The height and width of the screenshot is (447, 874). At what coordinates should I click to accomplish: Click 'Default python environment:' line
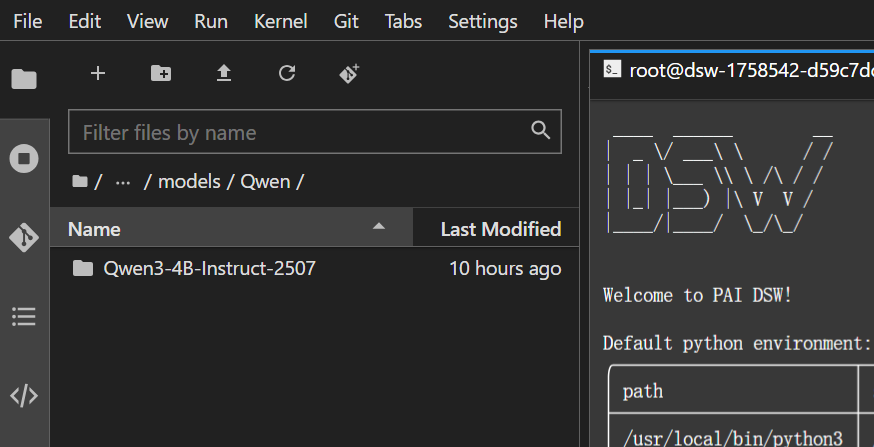coord(737,344)
